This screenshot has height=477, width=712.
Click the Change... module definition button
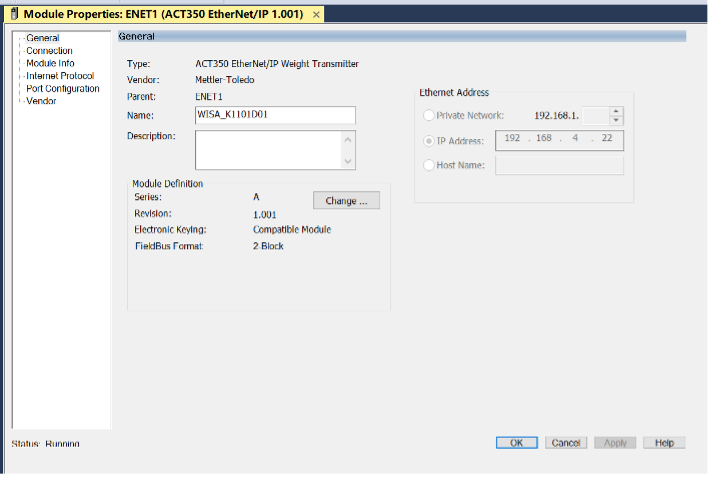coord(346,201)
